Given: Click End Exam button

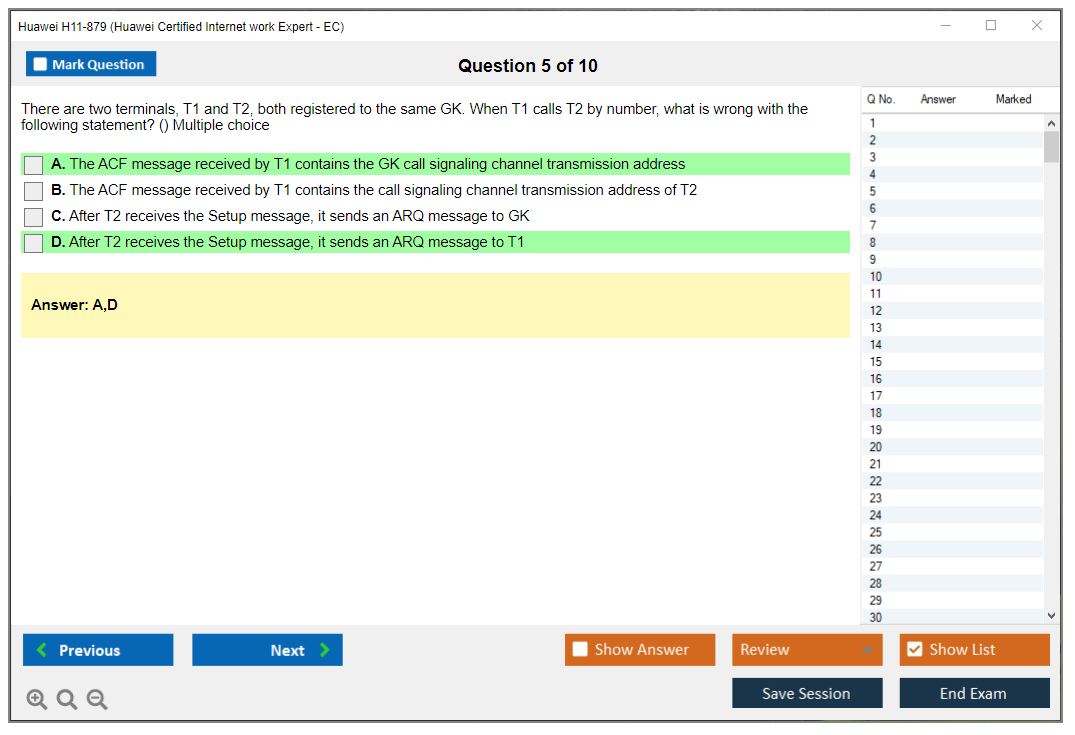Looking at the screenshot, I should click(974, 694).
